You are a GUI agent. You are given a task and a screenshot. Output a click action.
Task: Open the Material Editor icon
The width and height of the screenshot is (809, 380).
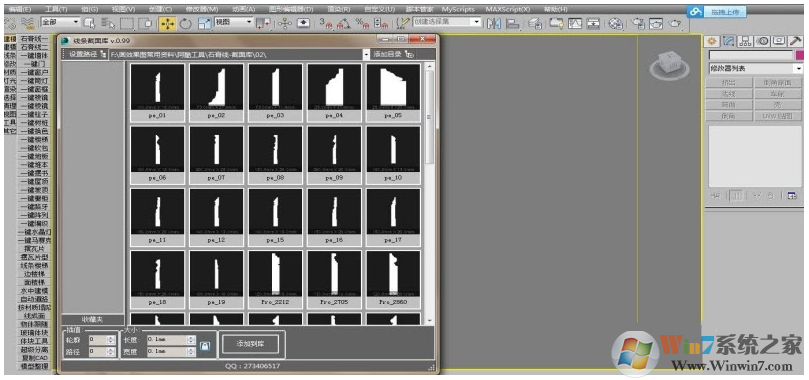[x=616, y=23]
